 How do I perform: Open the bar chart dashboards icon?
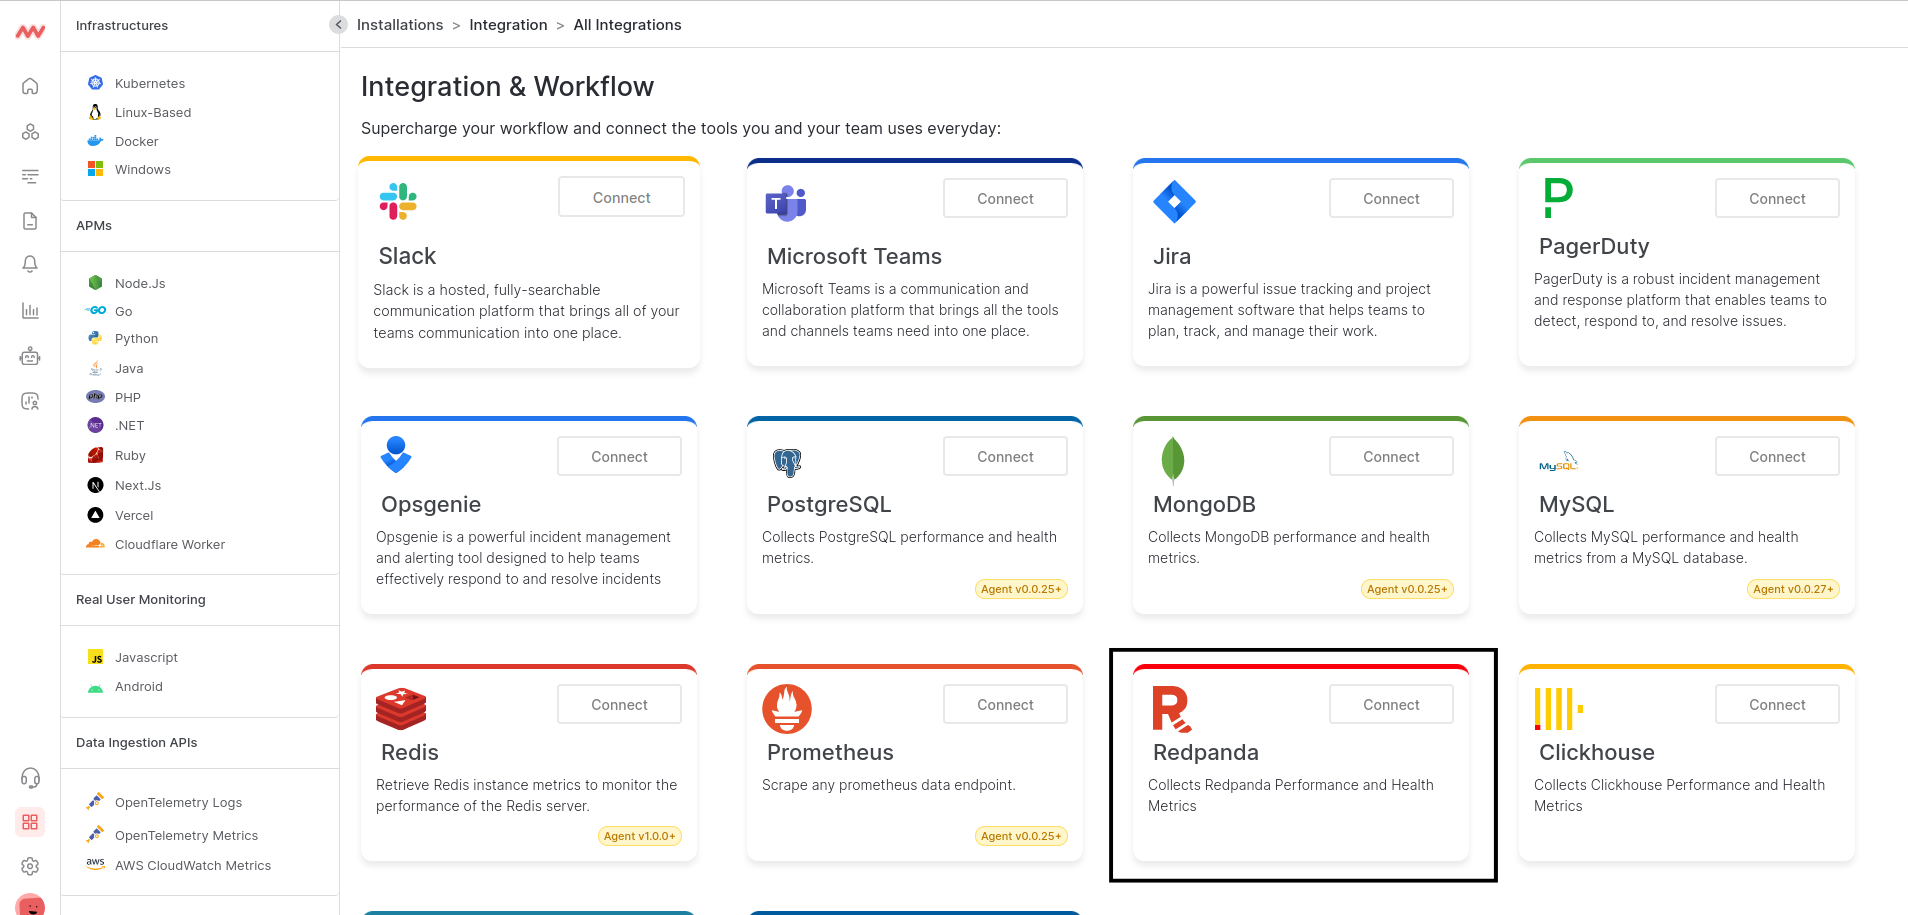(x=30, y=310)
